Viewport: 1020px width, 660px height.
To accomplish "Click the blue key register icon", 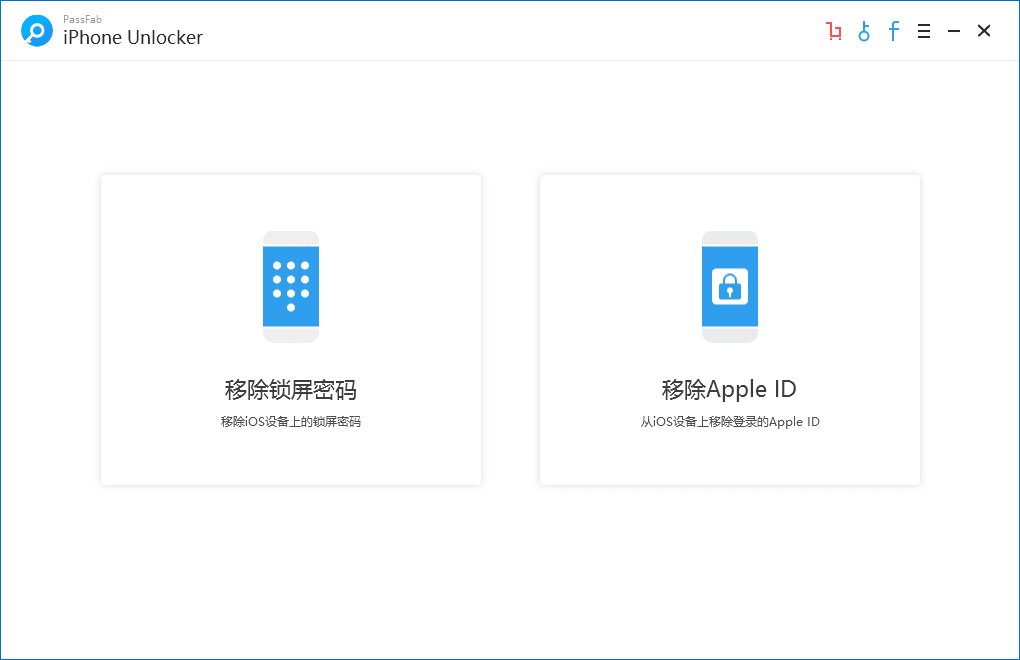I will click(x=864, y=31).
